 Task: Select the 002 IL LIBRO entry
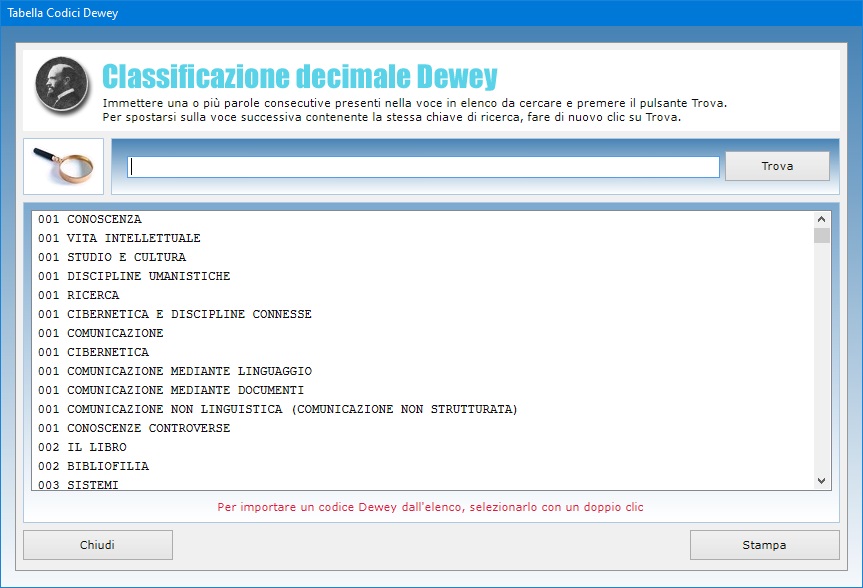point(82,447)
